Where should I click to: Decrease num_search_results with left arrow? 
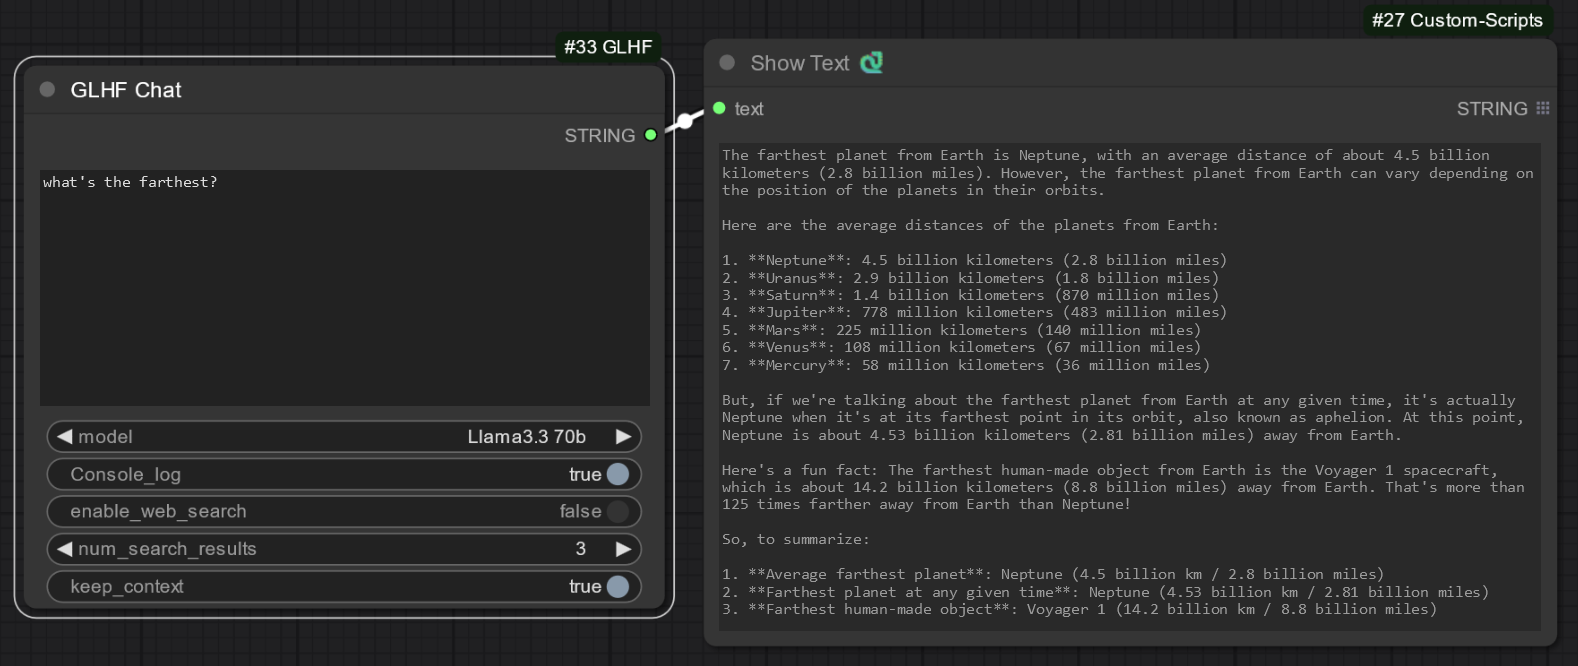coord(65,549)
